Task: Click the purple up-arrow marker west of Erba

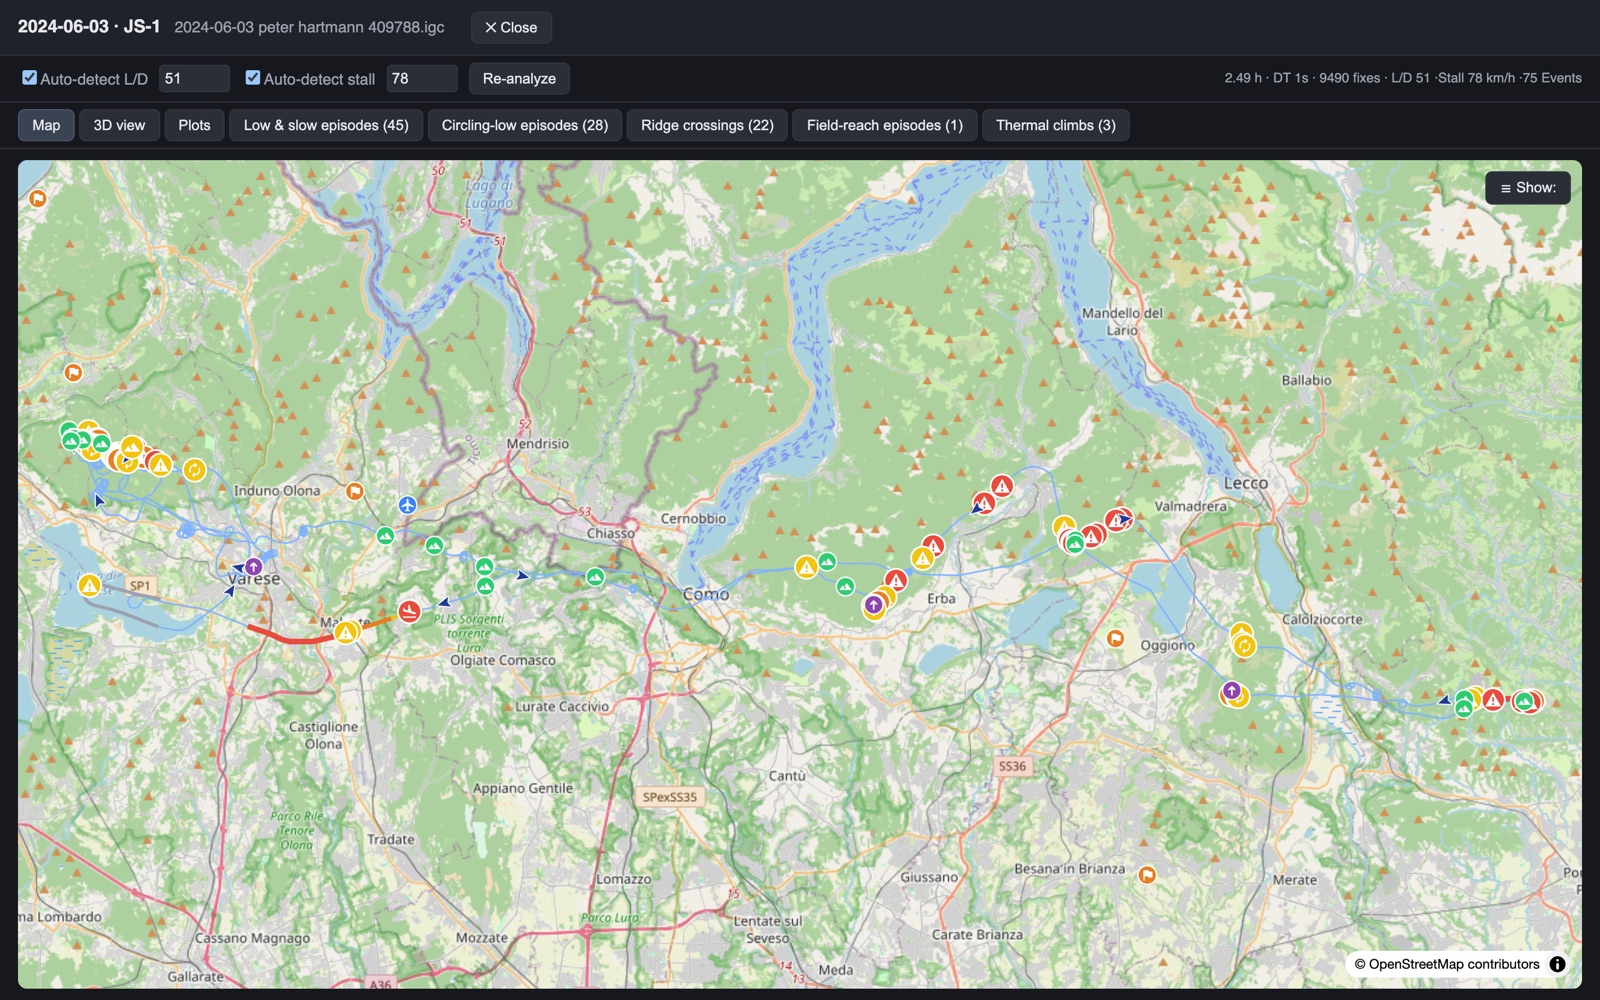Action: [x=873, y=604]
